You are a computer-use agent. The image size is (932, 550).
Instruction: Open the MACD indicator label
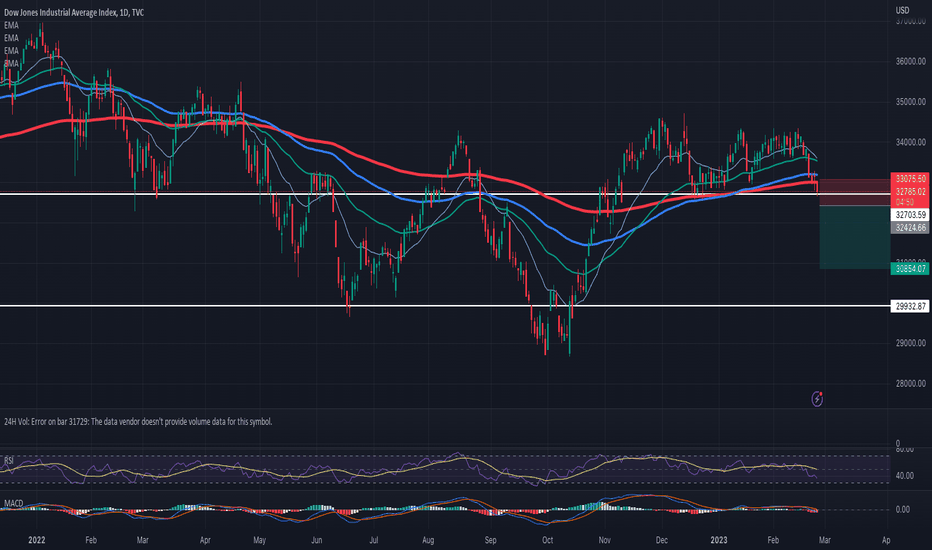[x=14, y=503]
